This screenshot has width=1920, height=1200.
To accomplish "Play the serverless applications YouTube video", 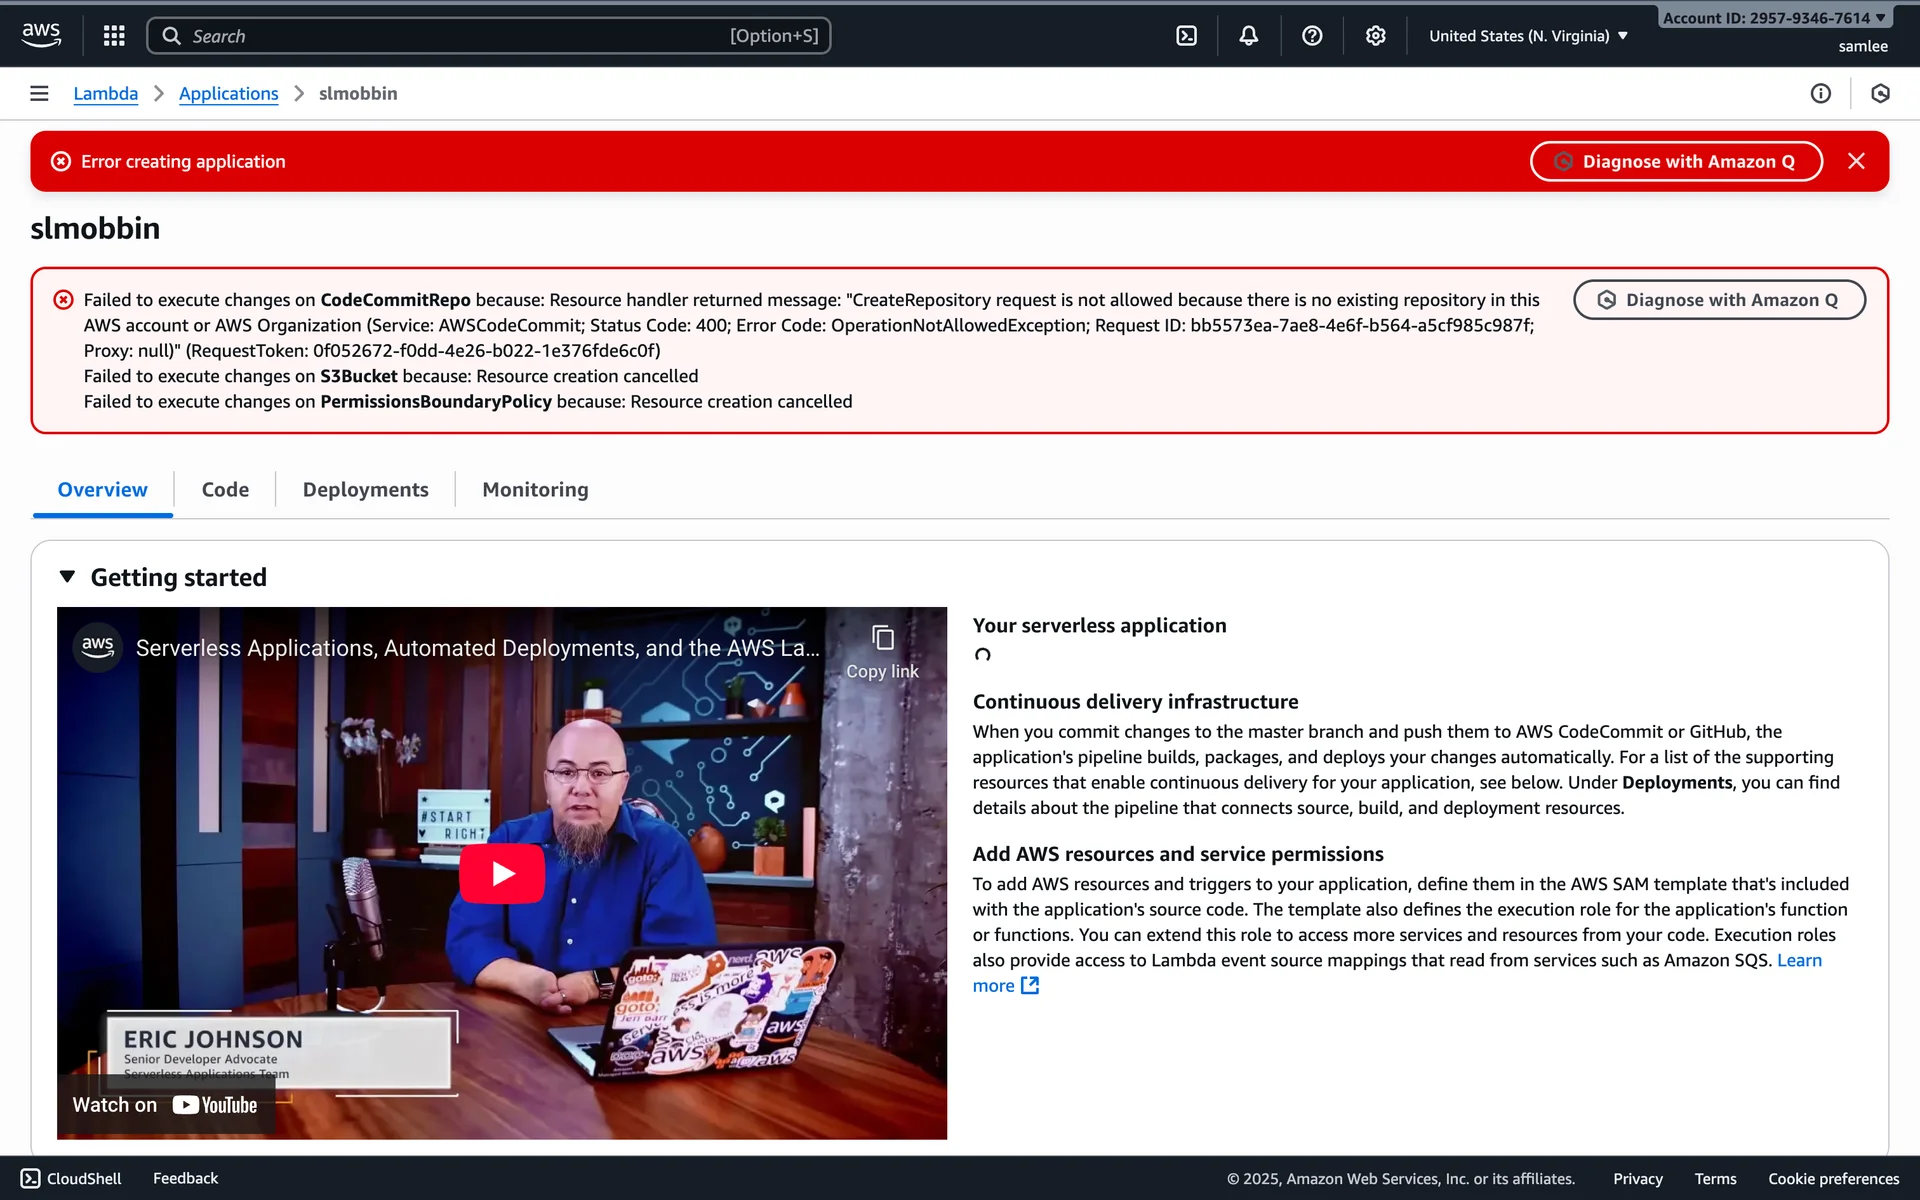I will (x=502, y=873).
